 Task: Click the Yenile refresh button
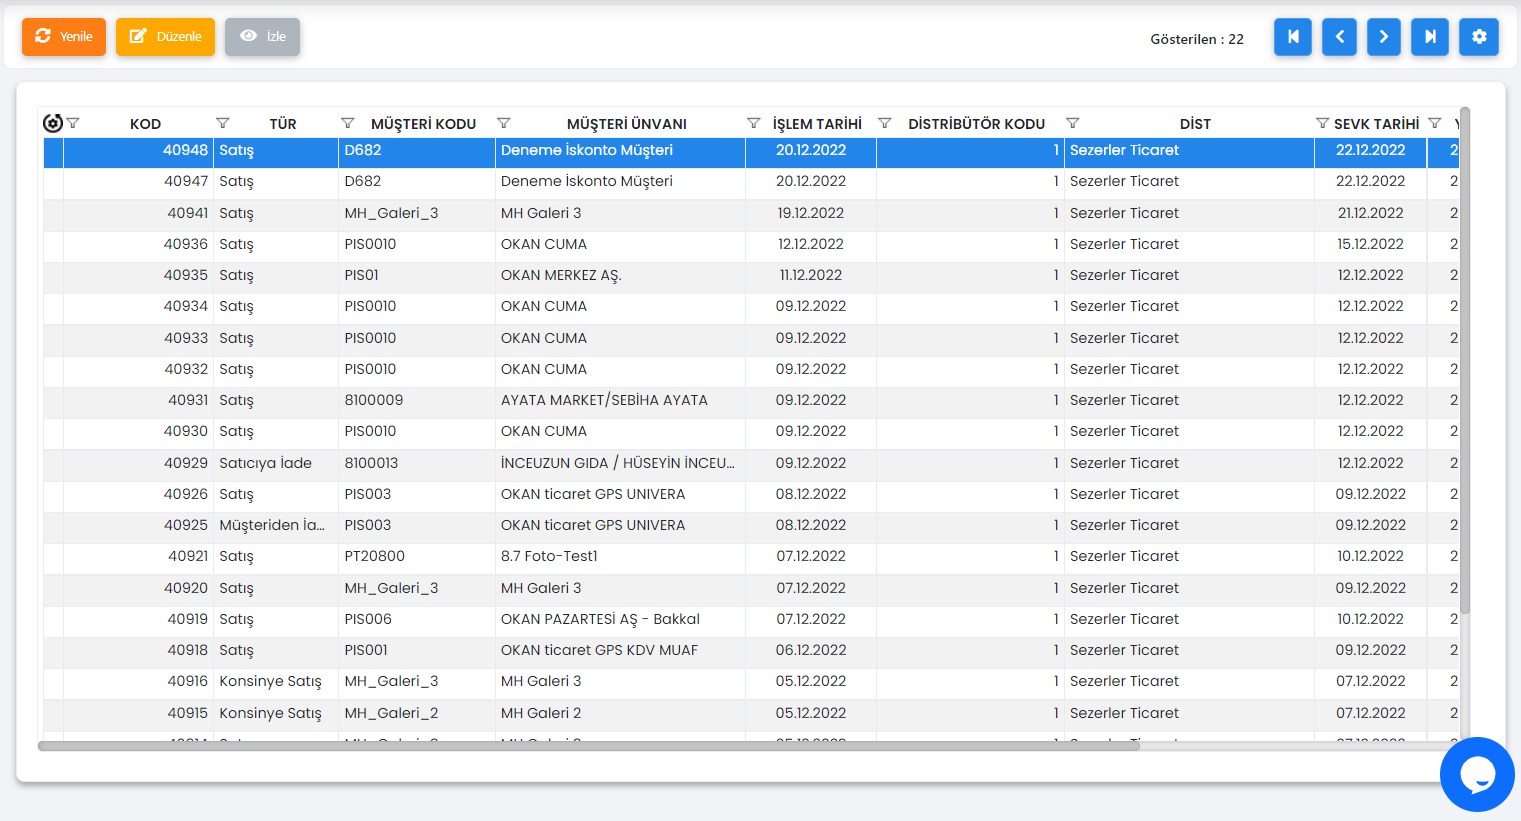(64, 37)
